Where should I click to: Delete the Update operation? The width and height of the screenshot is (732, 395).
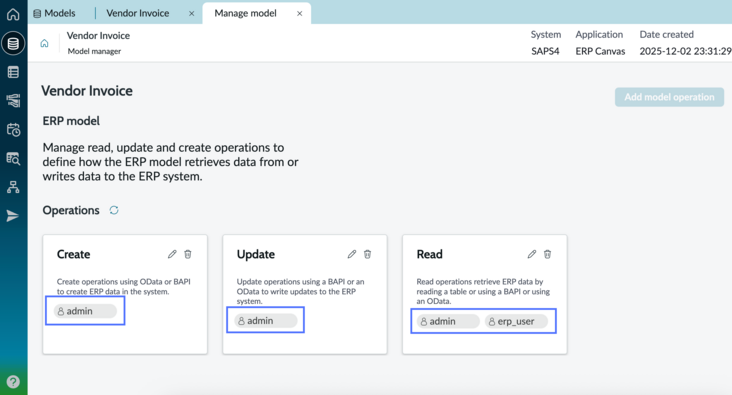367,254
